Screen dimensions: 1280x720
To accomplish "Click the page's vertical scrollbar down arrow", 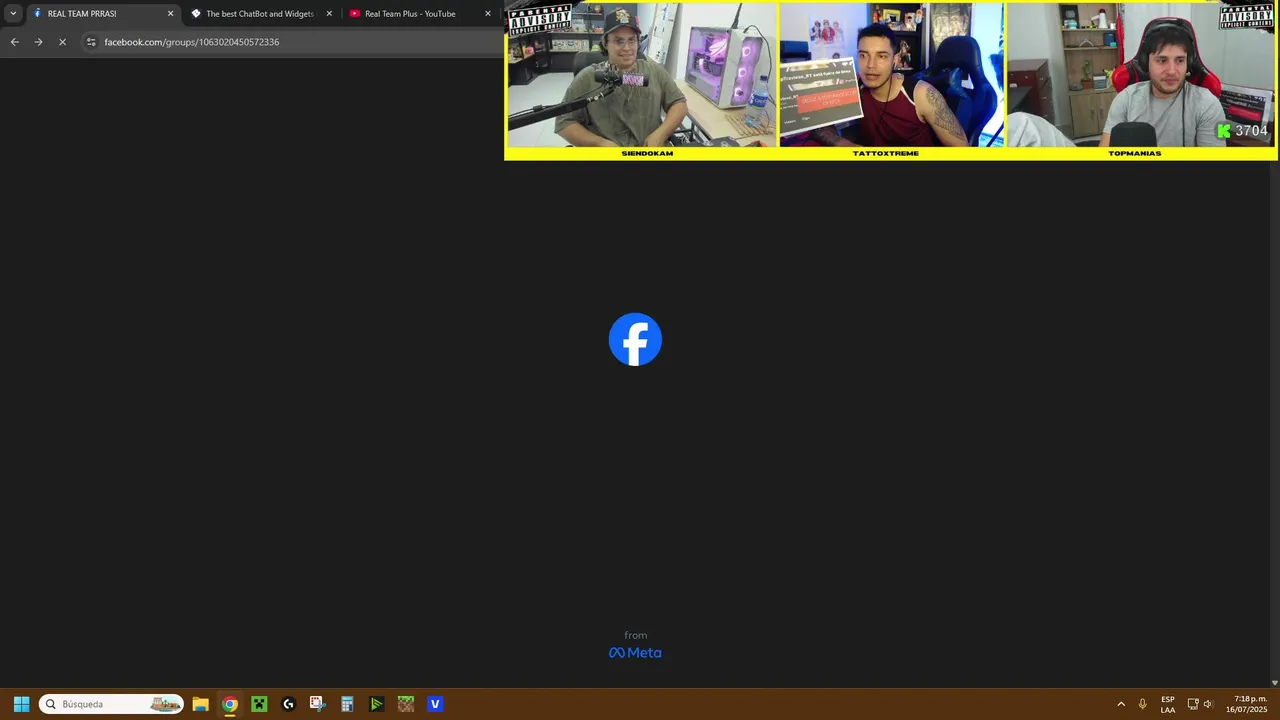I will tap(1274, 682).
